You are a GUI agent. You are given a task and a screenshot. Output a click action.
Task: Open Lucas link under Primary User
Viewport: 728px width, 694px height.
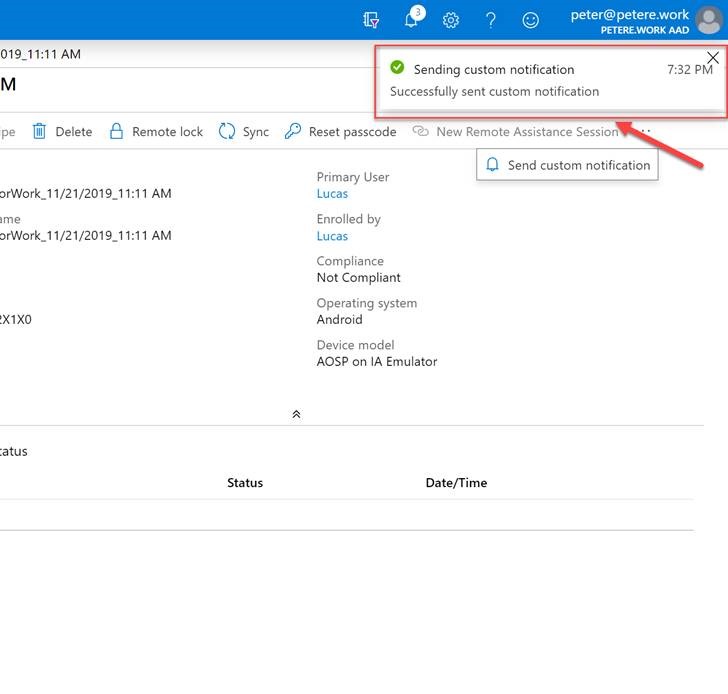(x=332, y=194)
